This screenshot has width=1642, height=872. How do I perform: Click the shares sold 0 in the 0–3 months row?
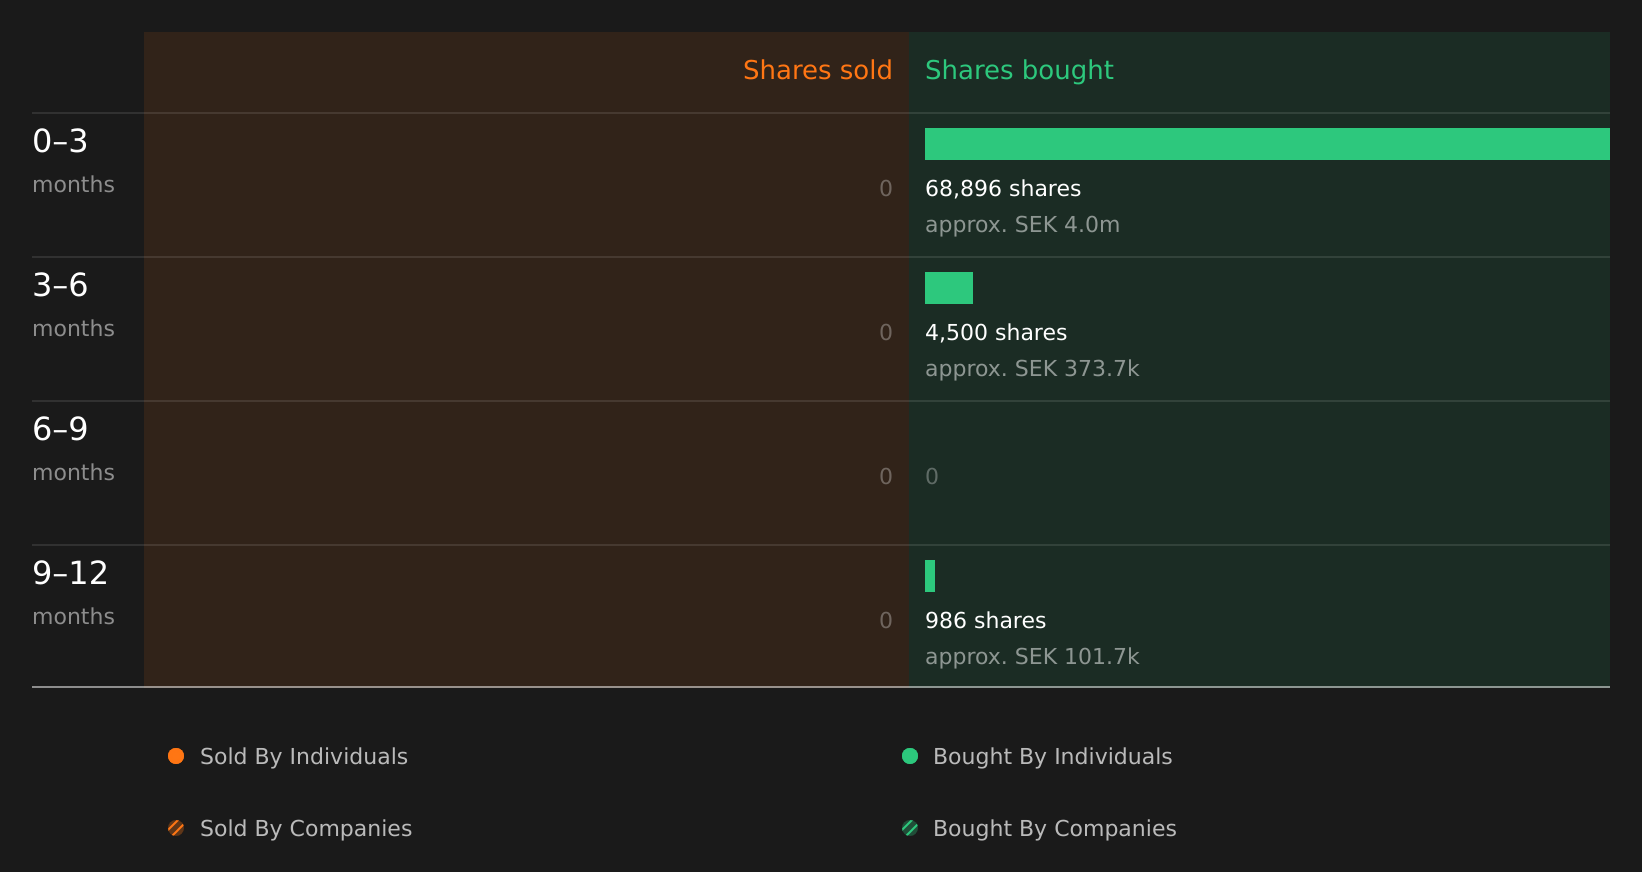886,189
